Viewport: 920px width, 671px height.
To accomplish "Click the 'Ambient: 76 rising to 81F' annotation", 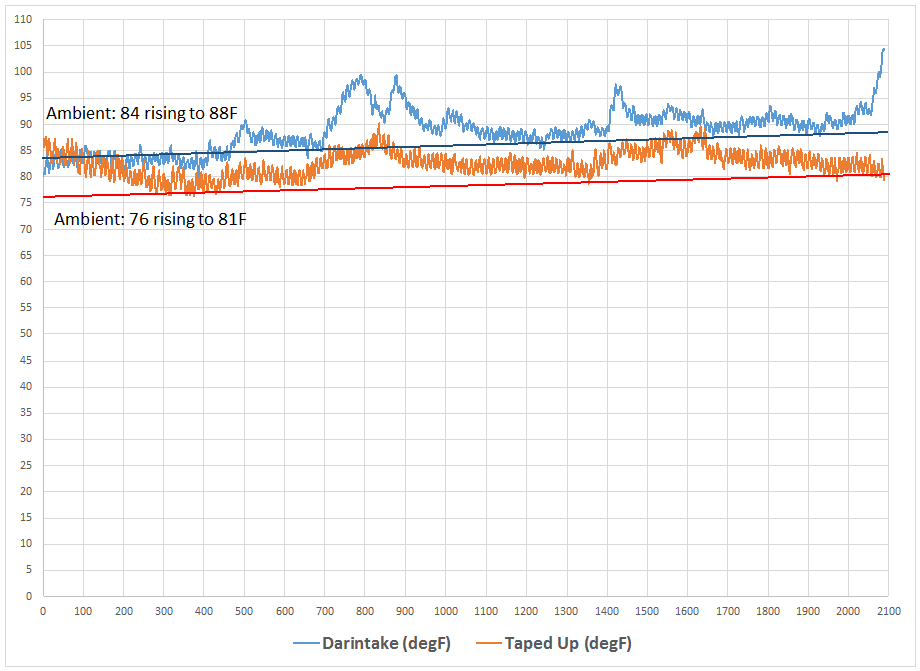I will click(149, 219).
